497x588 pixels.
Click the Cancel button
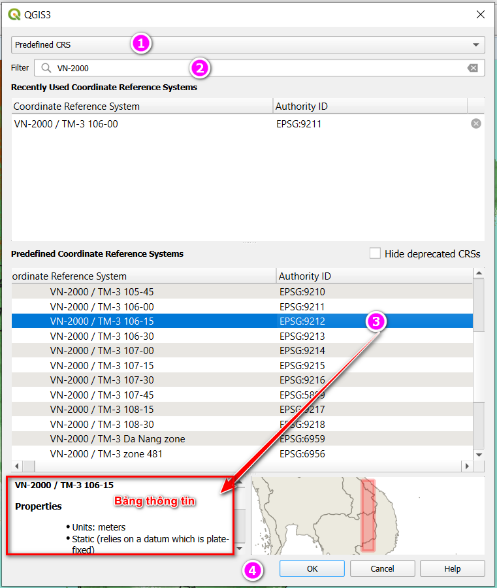pos(382,569)
